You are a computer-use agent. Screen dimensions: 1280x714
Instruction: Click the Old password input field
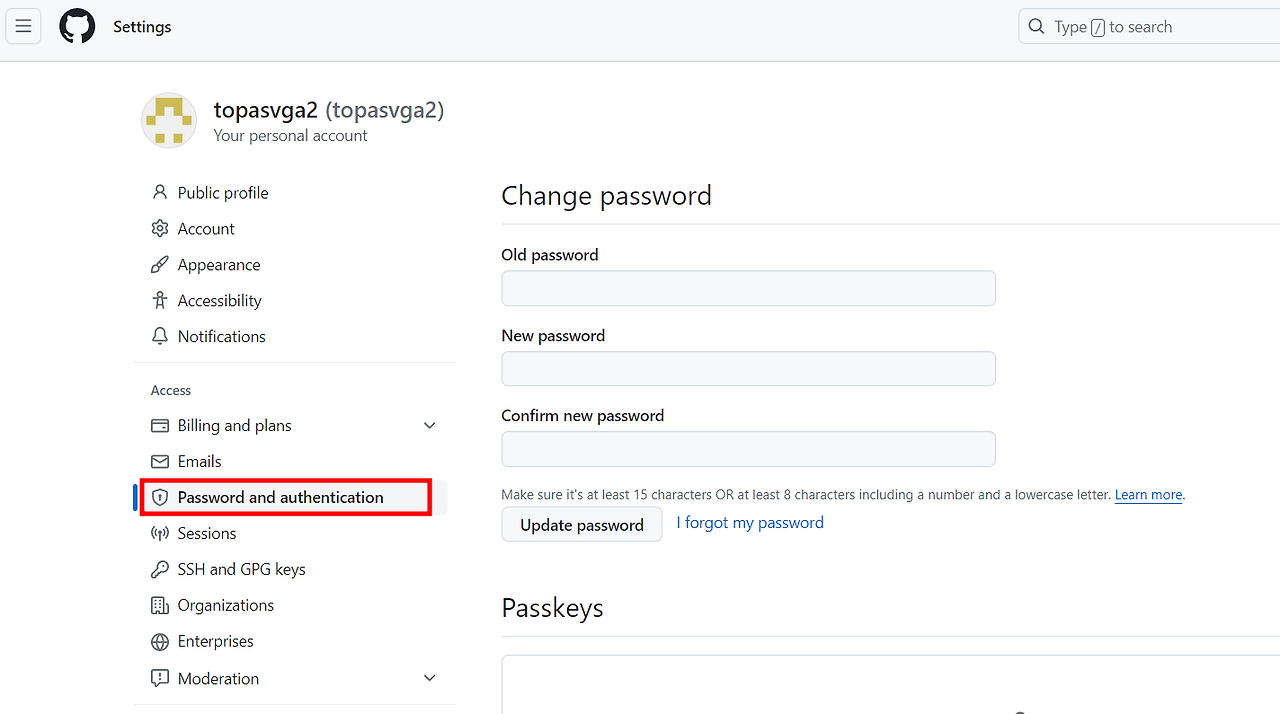point(748,288)
